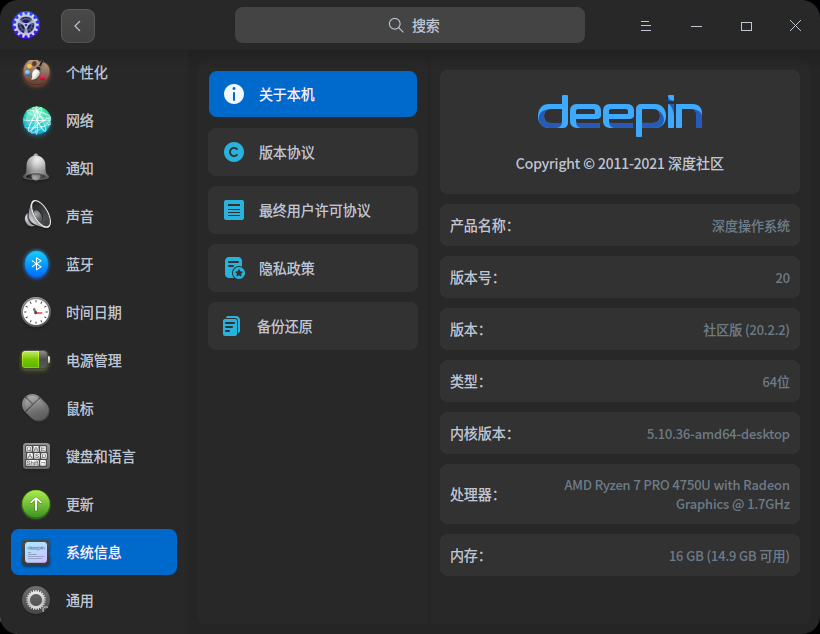Open 电源管理 settings
Screen dimensions: 820x634
(x=94, y=360)
